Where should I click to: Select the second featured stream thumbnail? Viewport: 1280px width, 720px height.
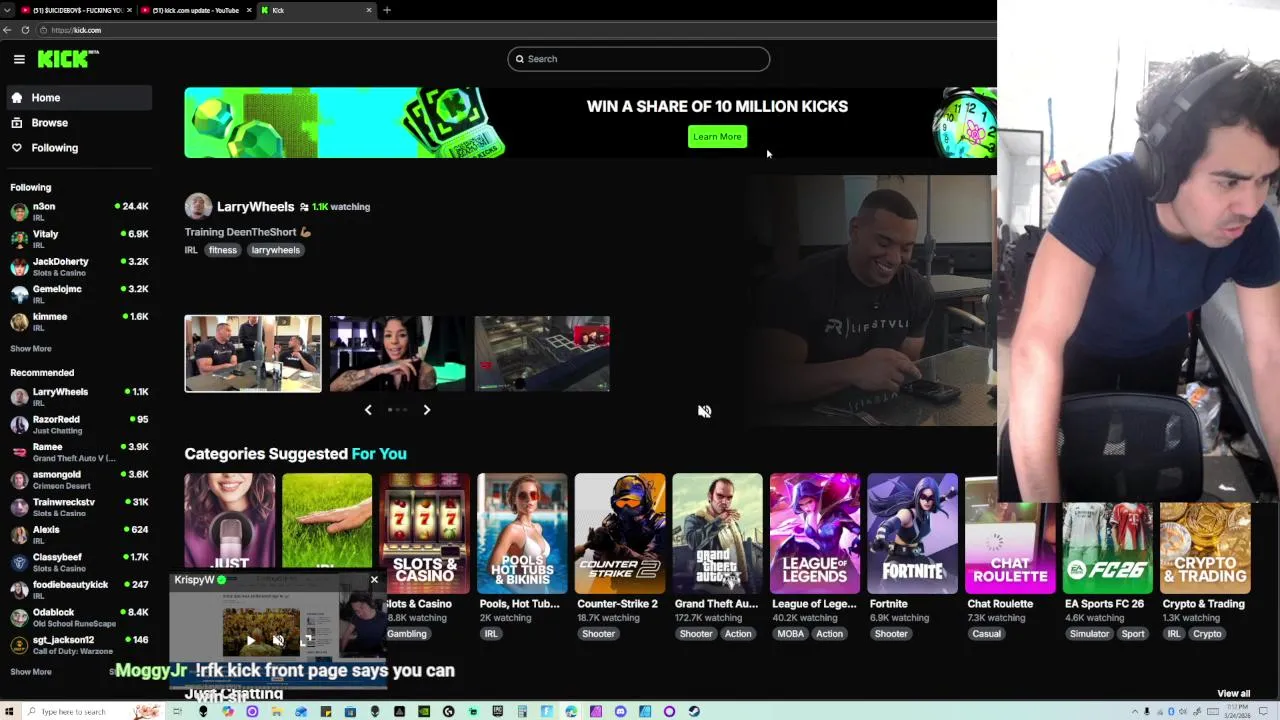397,354
